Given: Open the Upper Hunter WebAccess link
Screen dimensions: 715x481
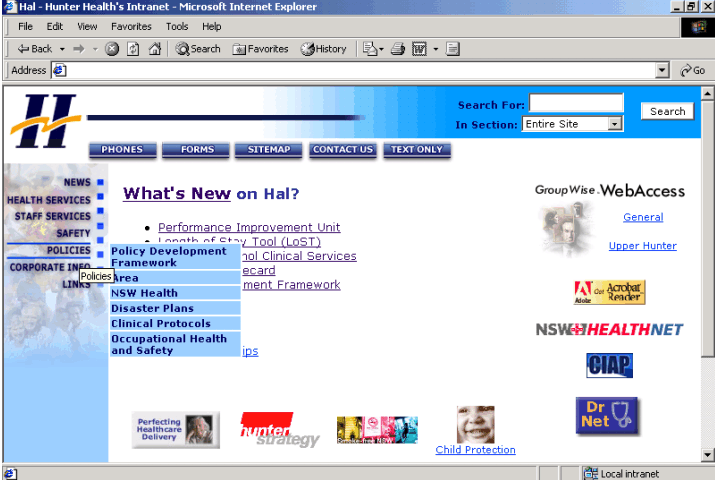Looking at the screenshot, I should pyautogui.click(x=642, y=246).
